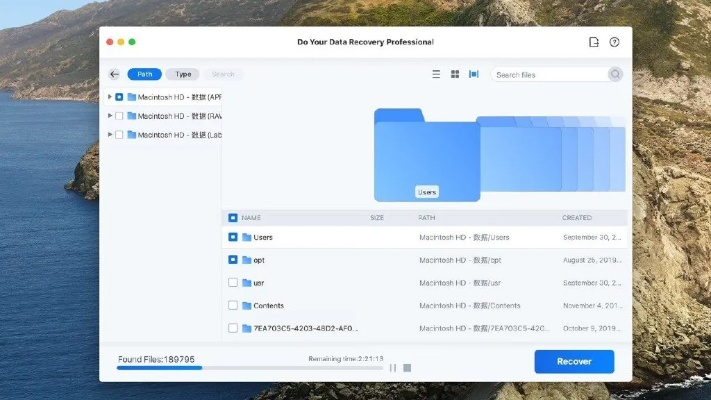The height and width of the screenshot is (400, 711).
Task: Go back with the left arrow button
Action: click(114, 74)
